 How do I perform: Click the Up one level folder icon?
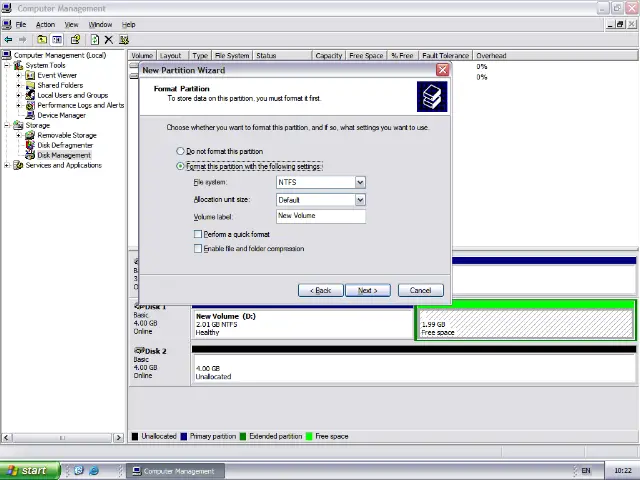(x=42, y=40)
